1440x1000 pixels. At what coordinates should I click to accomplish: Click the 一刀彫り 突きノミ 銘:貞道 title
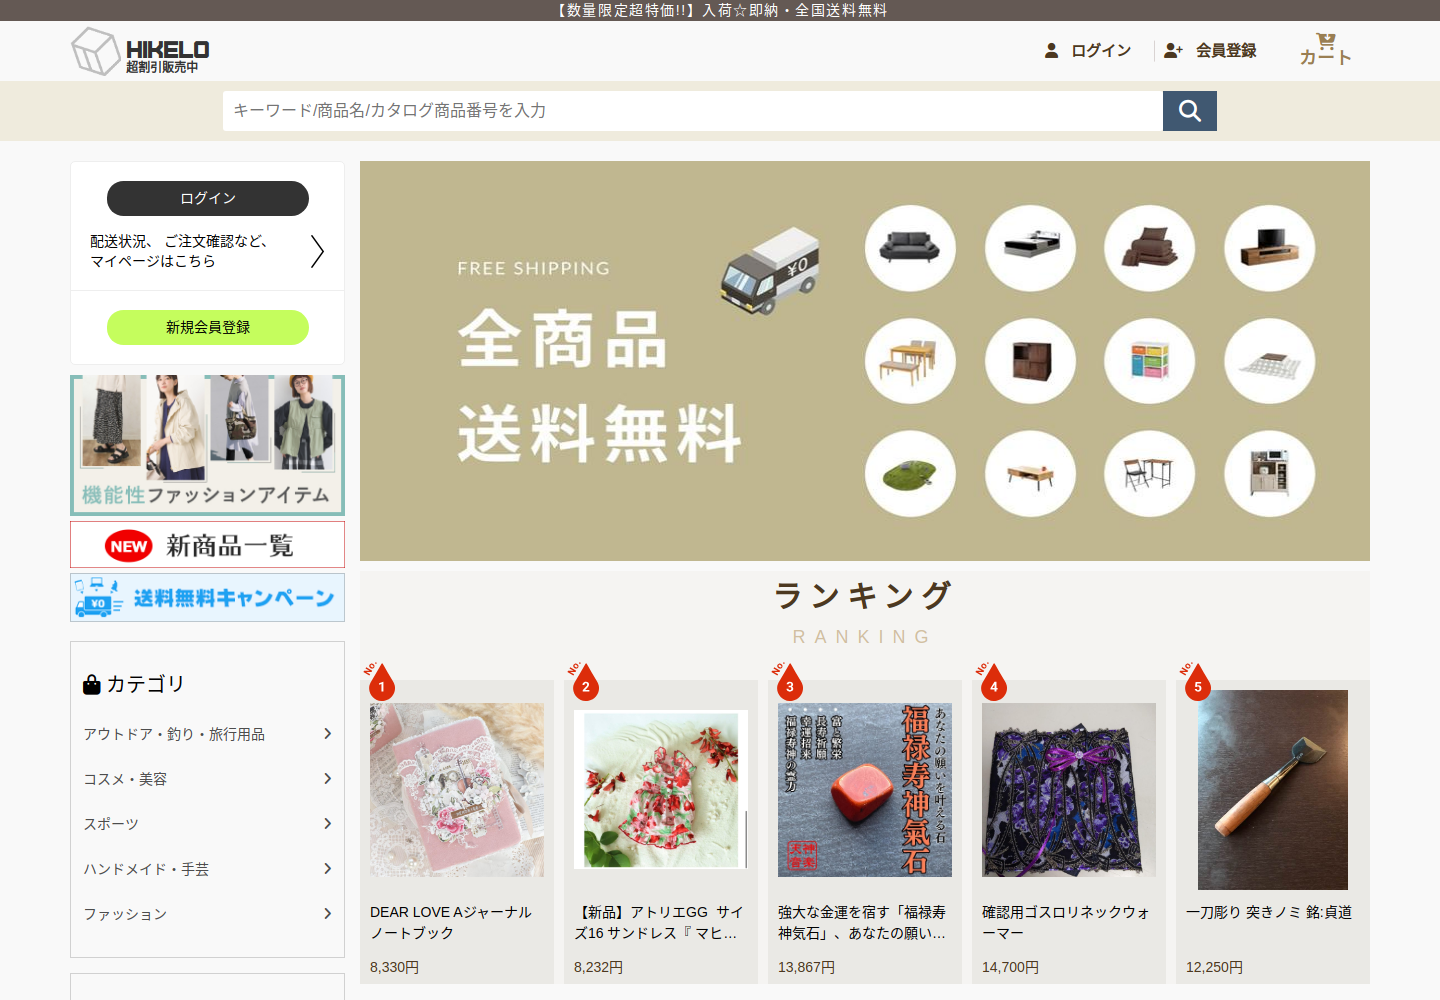(1269, 912)
